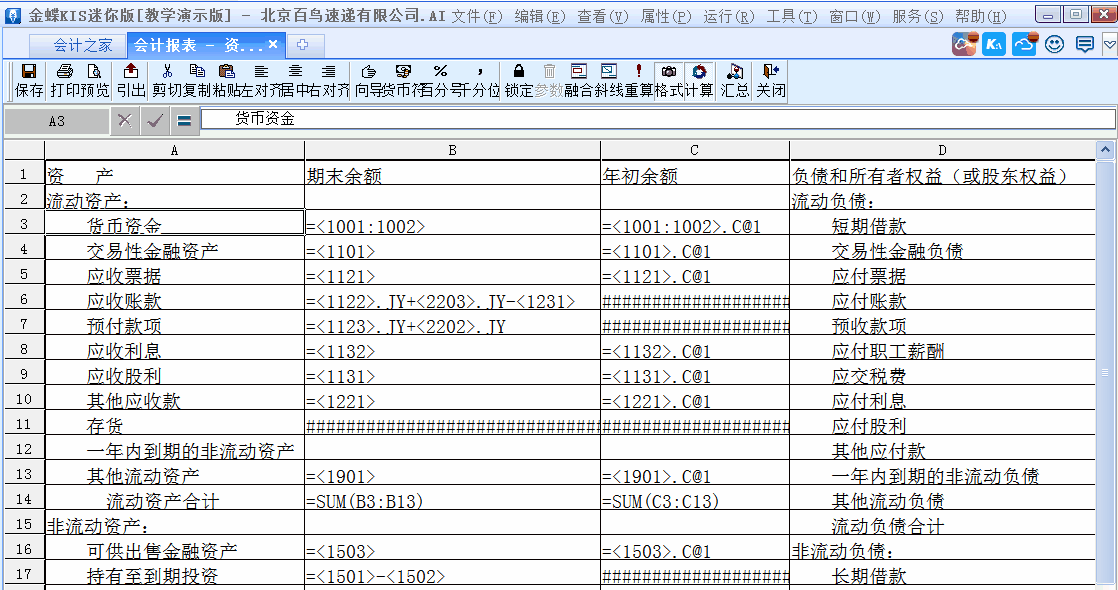Click the smiley feedback icon
Image resolution: width=1118 pixels, height=590 pixels.
tap(1054, 44)
